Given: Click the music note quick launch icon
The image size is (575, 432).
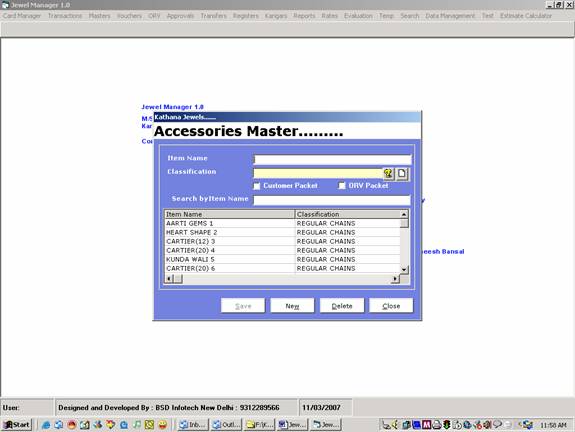Looking at the screenshot, I should pos(137,425).
